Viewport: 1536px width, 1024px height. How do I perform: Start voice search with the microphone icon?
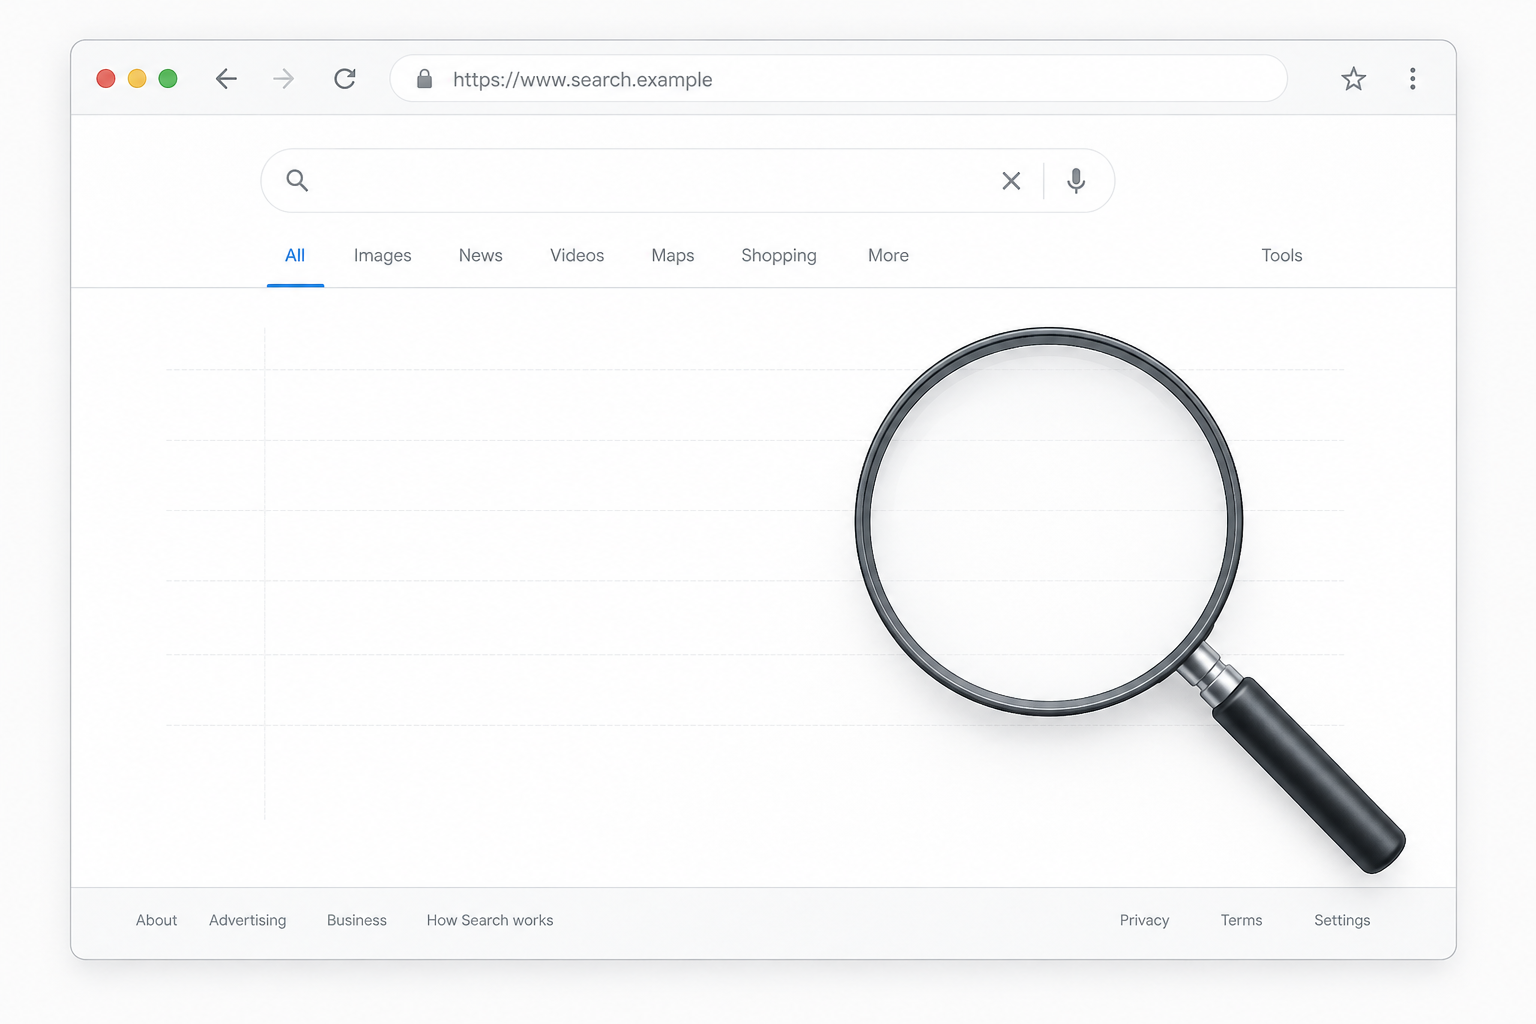click(x=1076, y=181)
